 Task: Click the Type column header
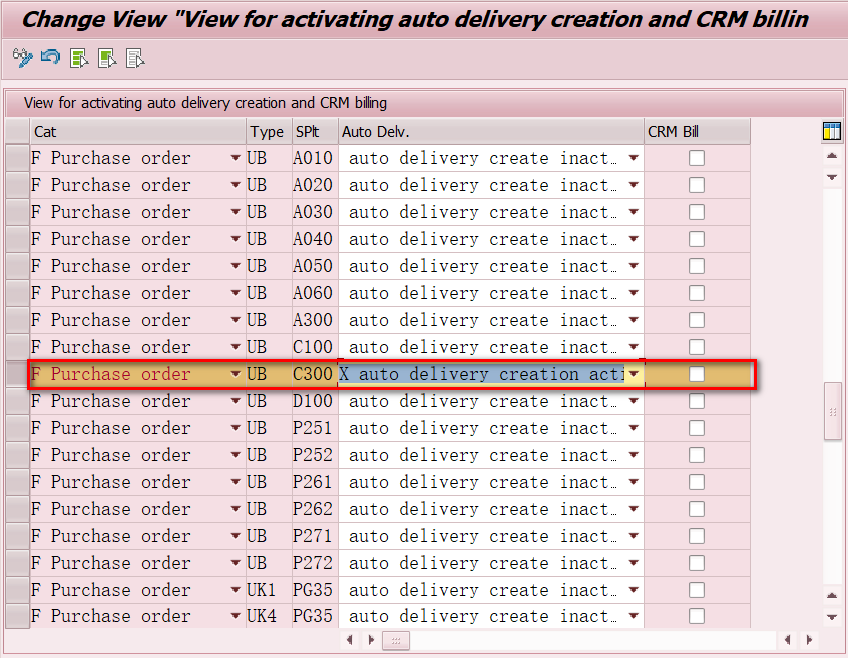pyautogui.click(x=269, y=131)
